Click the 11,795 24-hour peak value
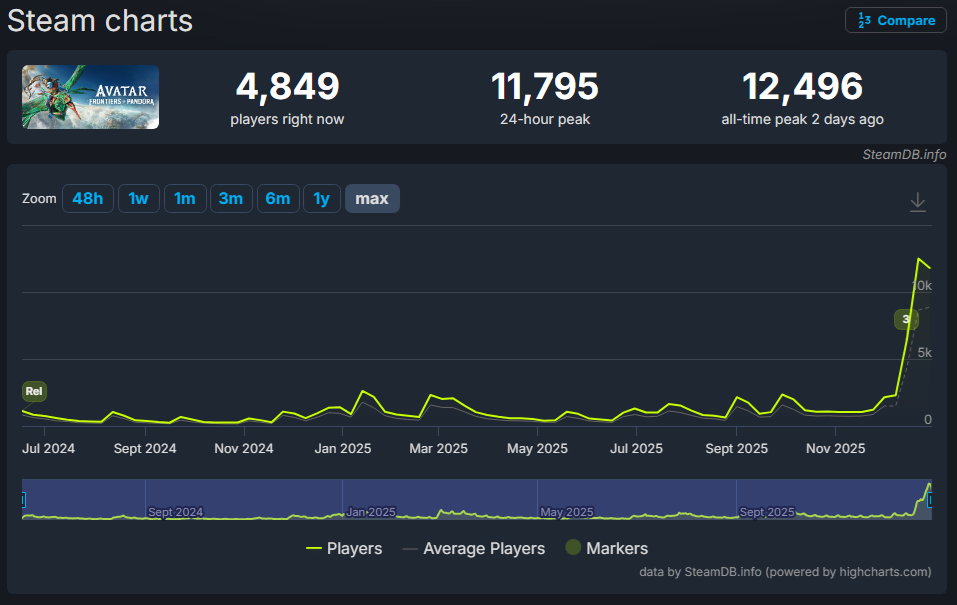957x605 pixels. tap(544, 86)
